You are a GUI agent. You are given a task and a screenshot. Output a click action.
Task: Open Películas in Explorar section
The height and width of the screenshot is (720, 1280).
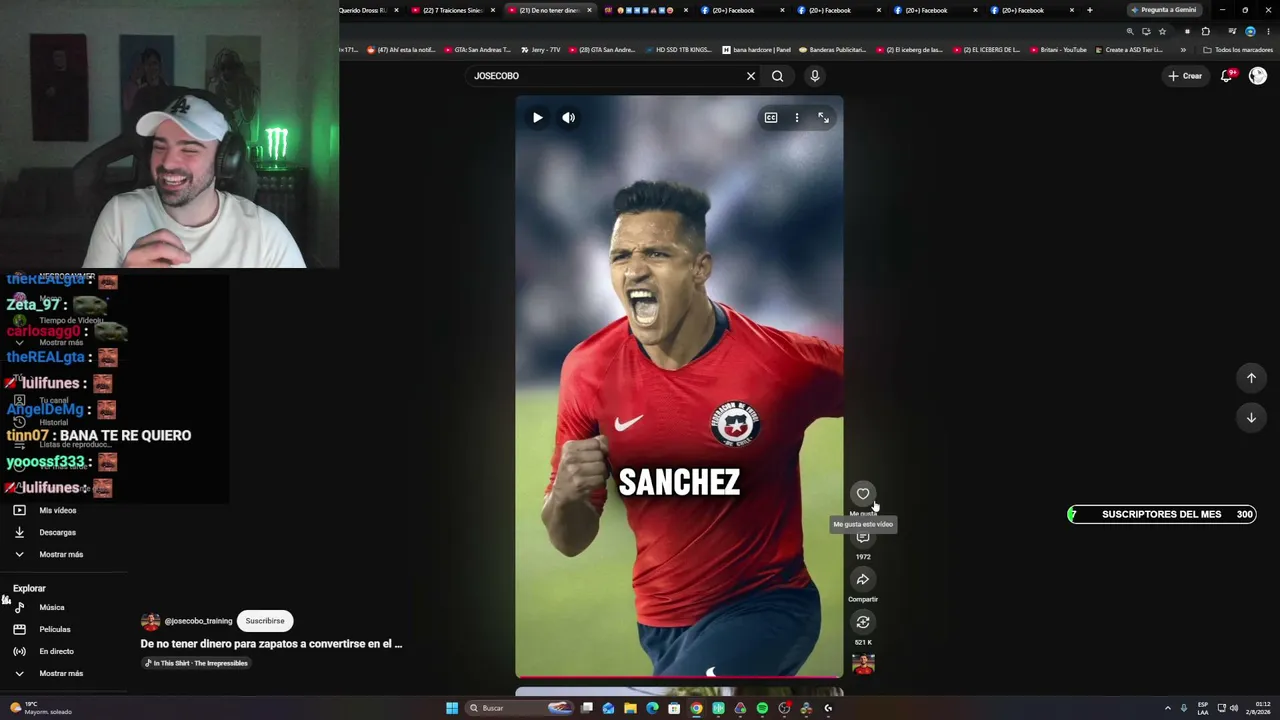point(55,629)
